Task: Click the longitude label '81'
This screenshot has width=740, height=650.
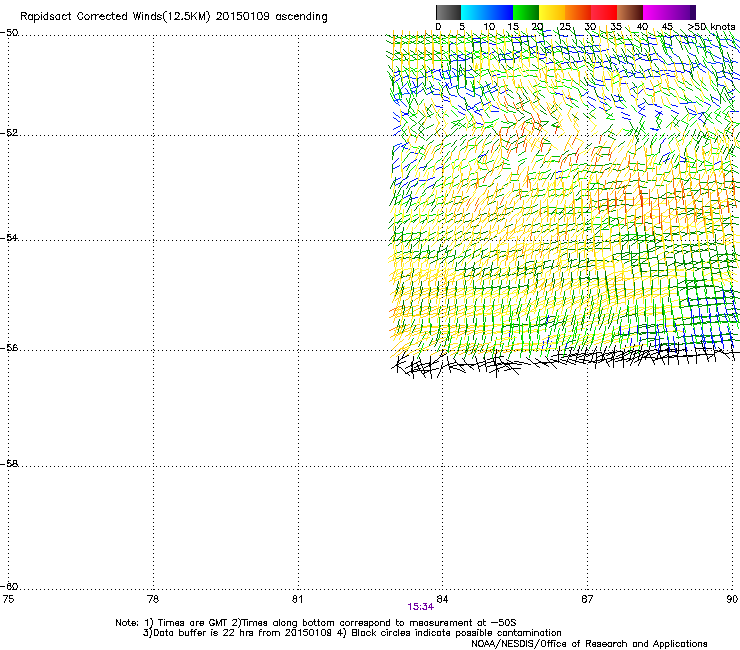Action: coord(297,599)
